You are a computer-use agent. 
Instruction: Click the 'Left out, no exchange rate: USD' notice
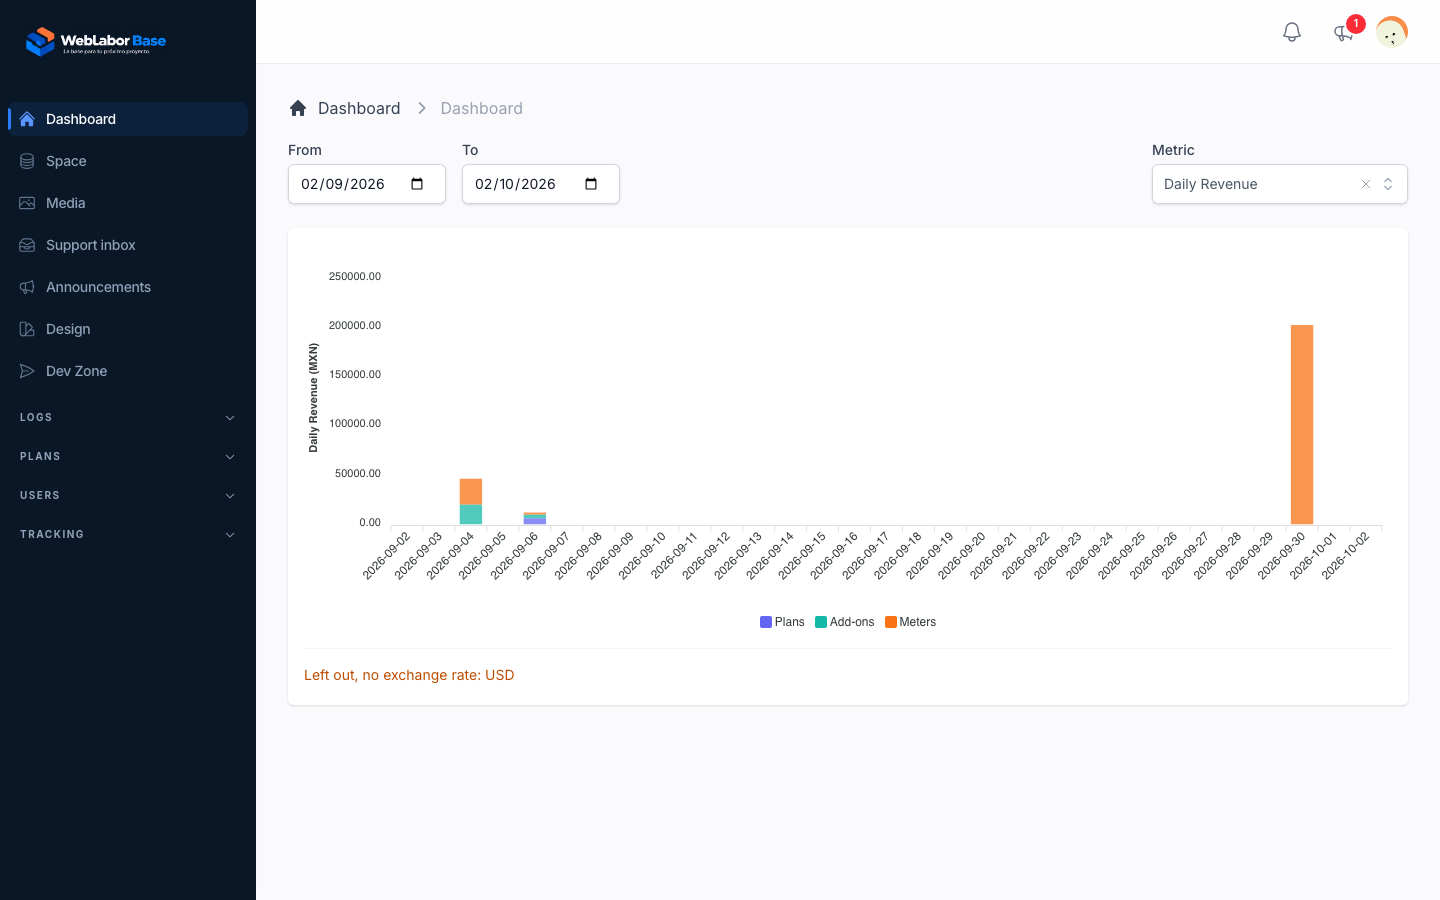409,675
